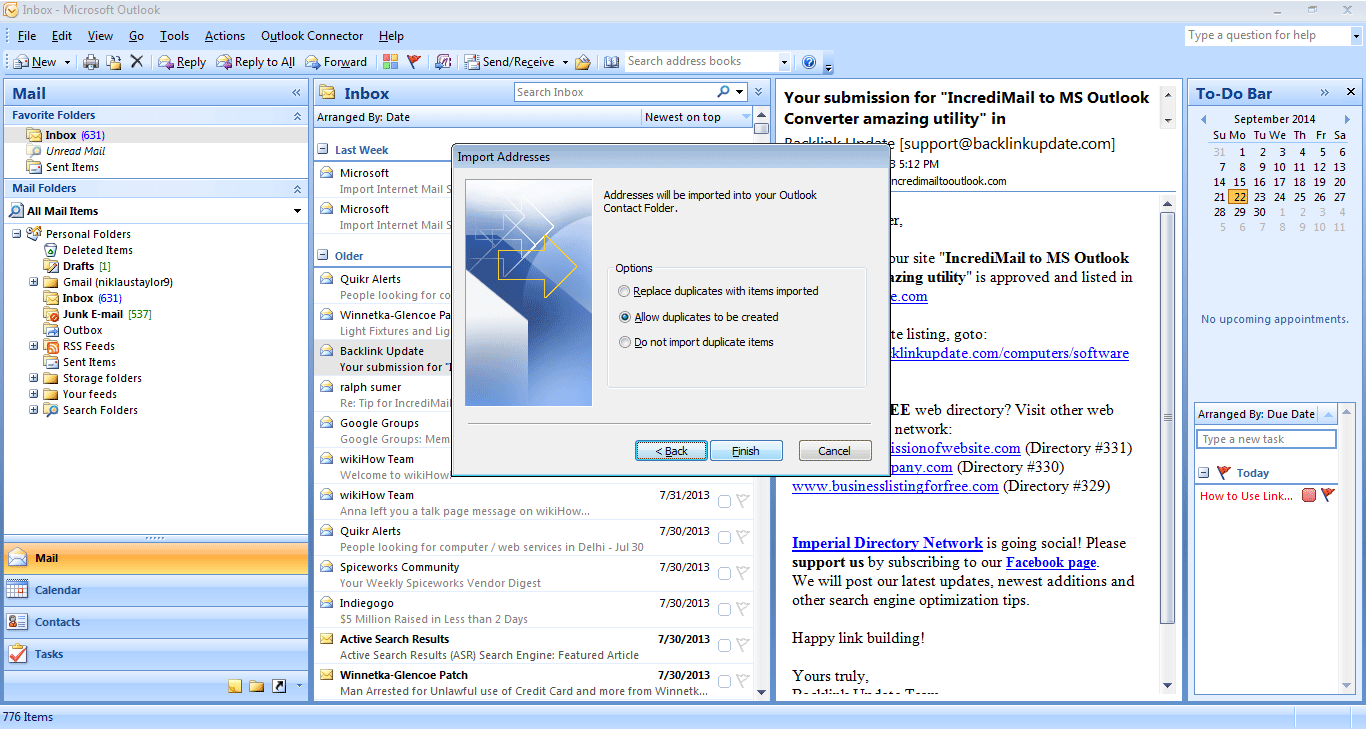Open the Edit menu
Viewport: 1366px width, 729px height.
pyautogui.click(x=62, y=36)
